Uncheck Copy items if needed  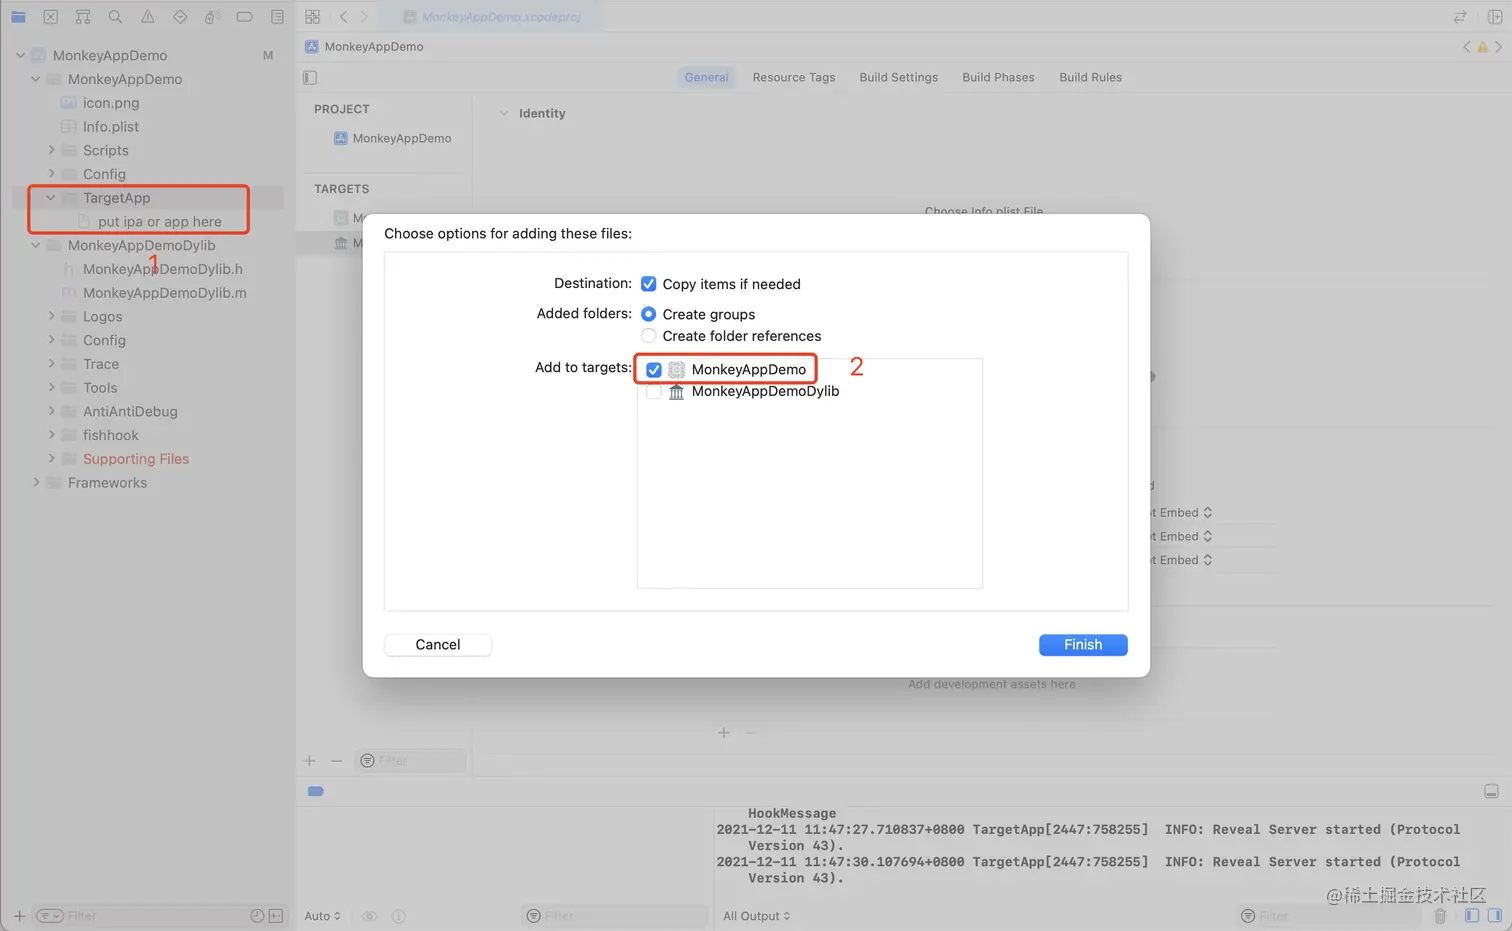pyautogui.click(x=649, y=283)
